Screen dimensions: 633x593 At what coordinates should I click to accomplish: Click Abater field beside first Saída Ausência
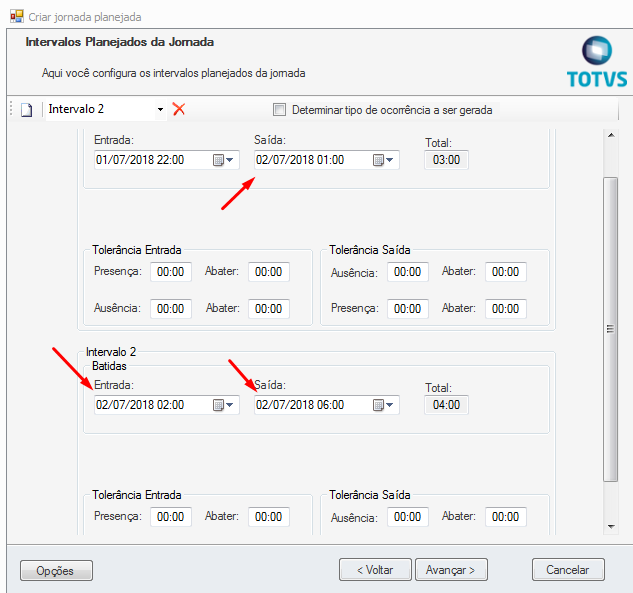point(506,272)
